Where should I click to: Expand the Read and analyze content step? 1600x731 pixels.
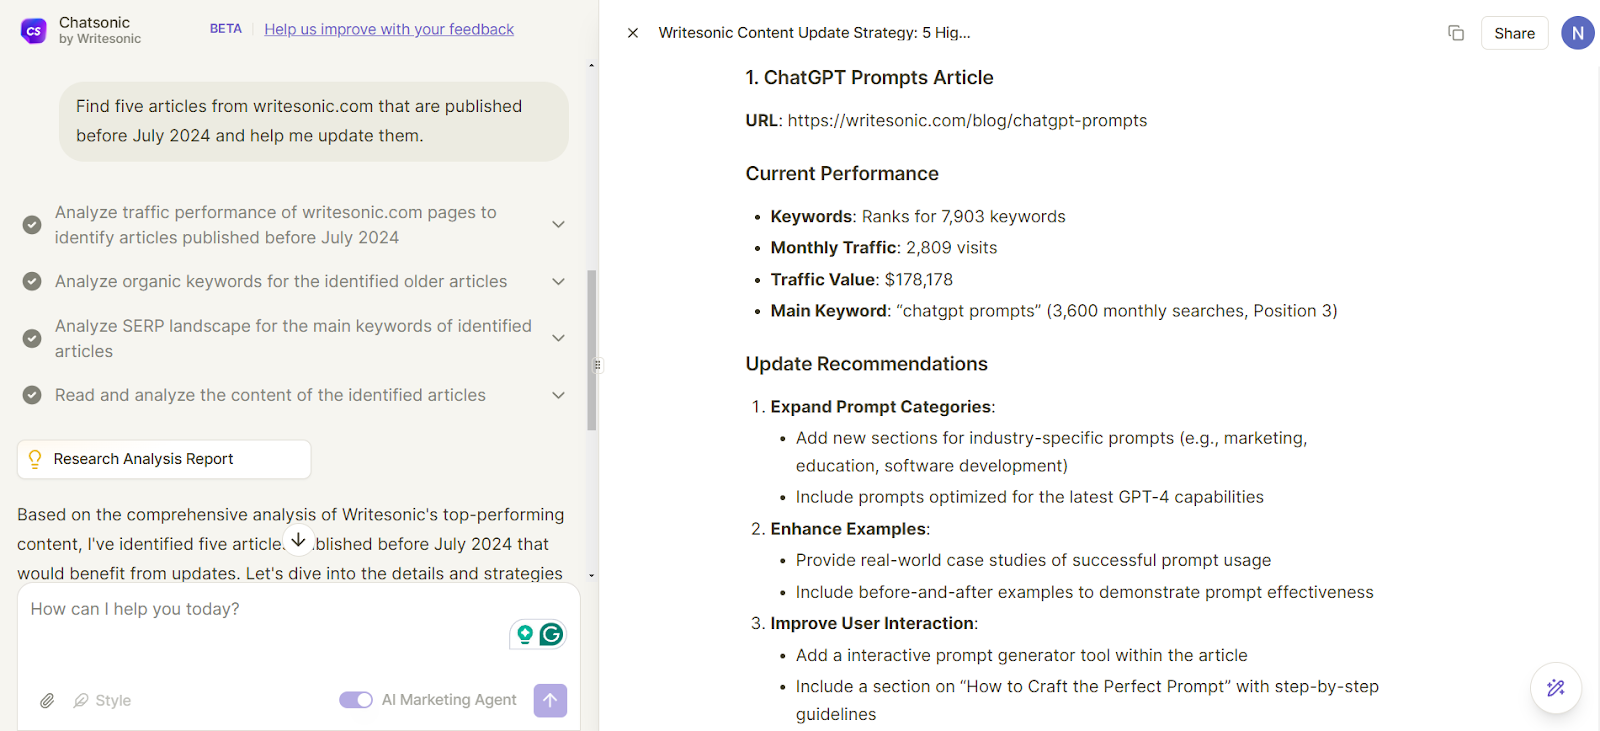[558, 395]
